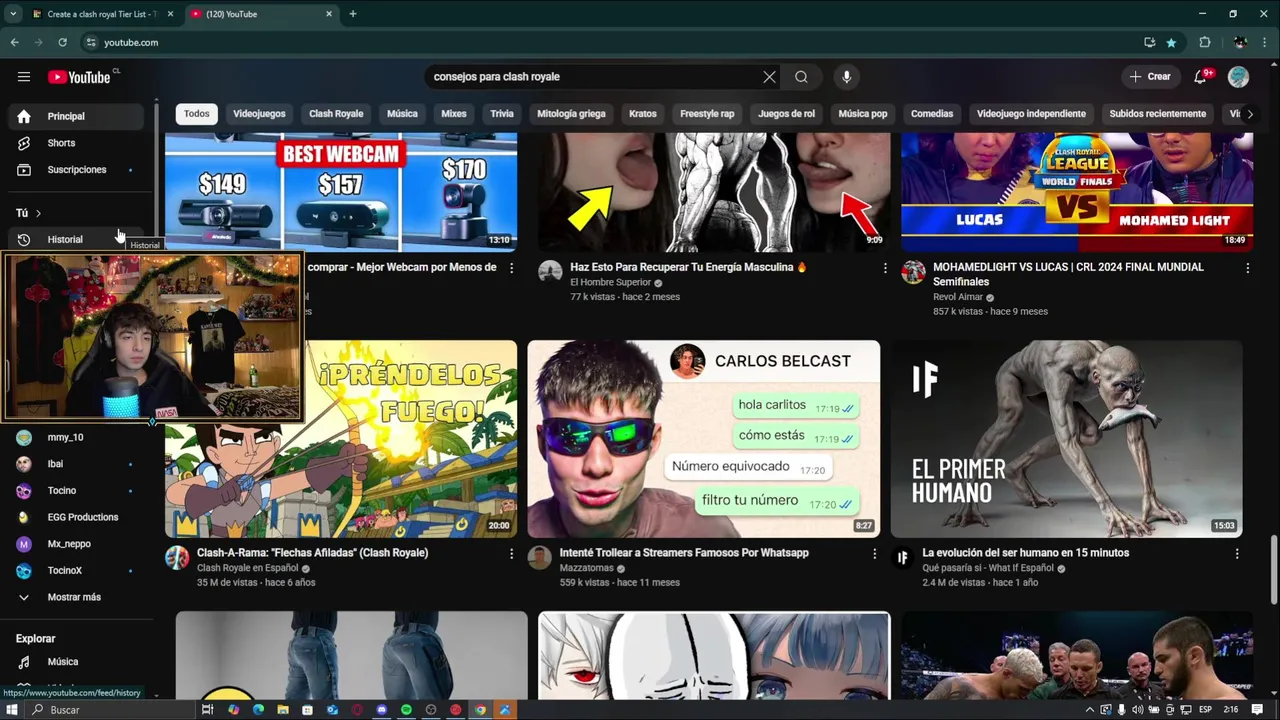Click the Crear button

(x=1149, y=77)
